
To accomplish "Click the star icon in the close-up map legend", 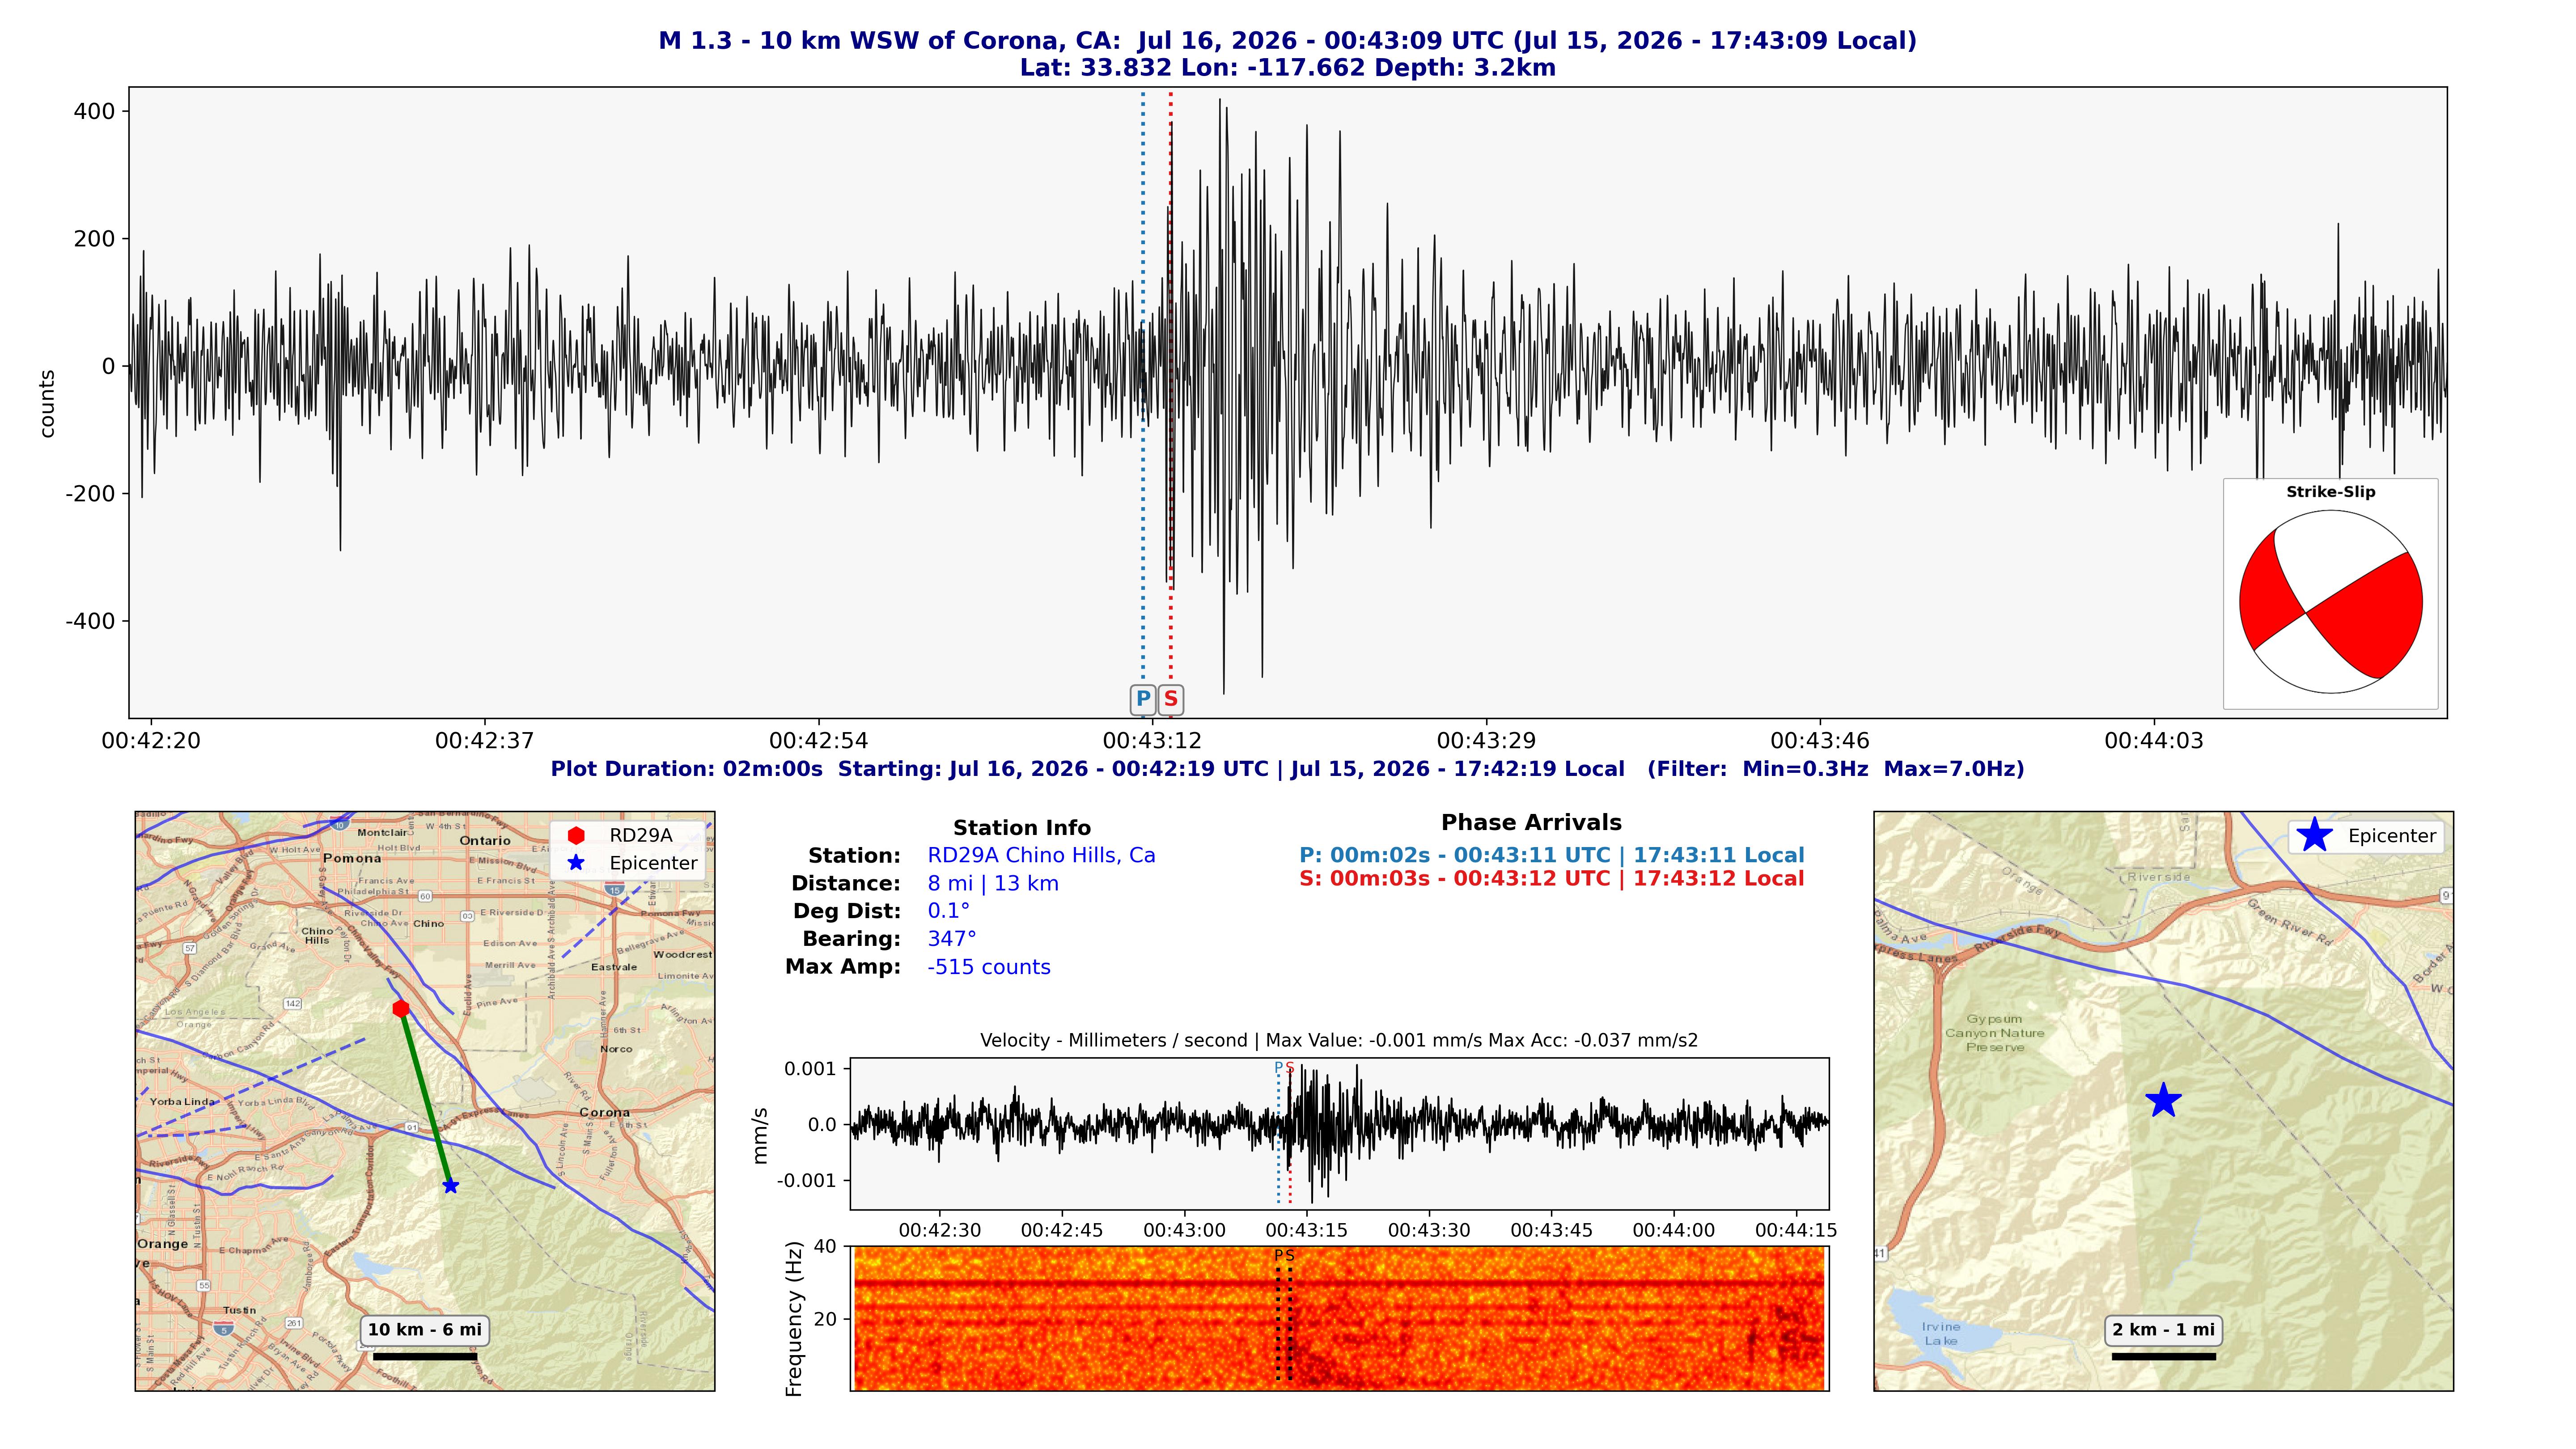I will point(2315,835).
